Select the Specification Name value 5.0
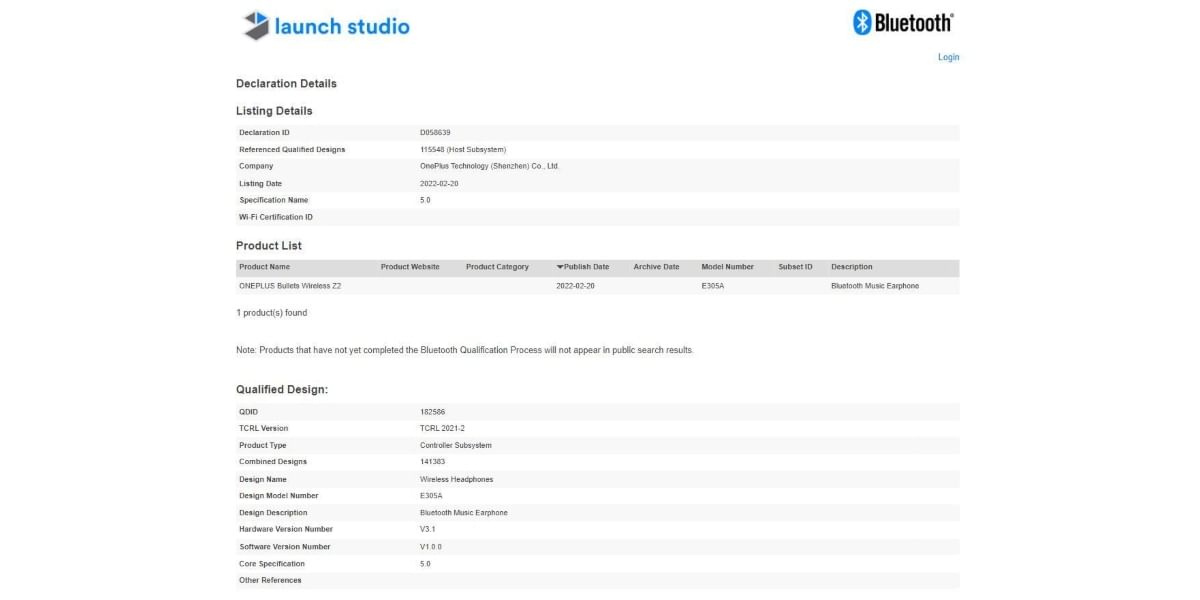 [x=425, y=200]
